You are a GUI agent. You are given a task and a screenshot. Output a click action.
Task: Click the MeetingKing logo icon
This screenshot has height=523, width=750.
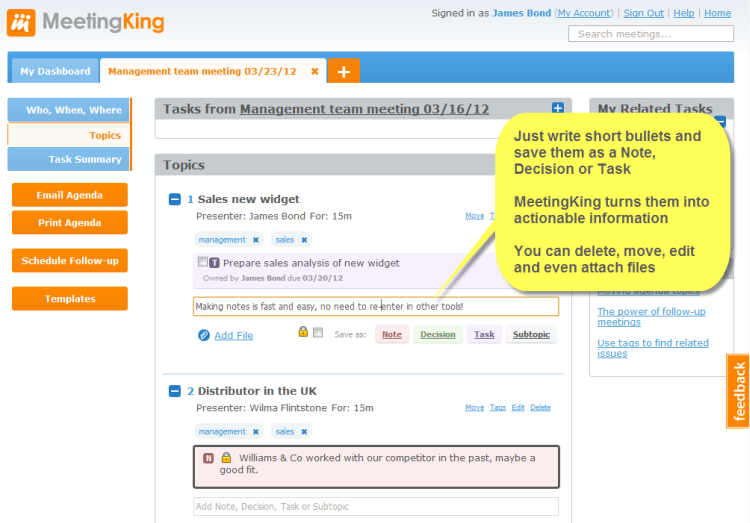click(21, 22)
